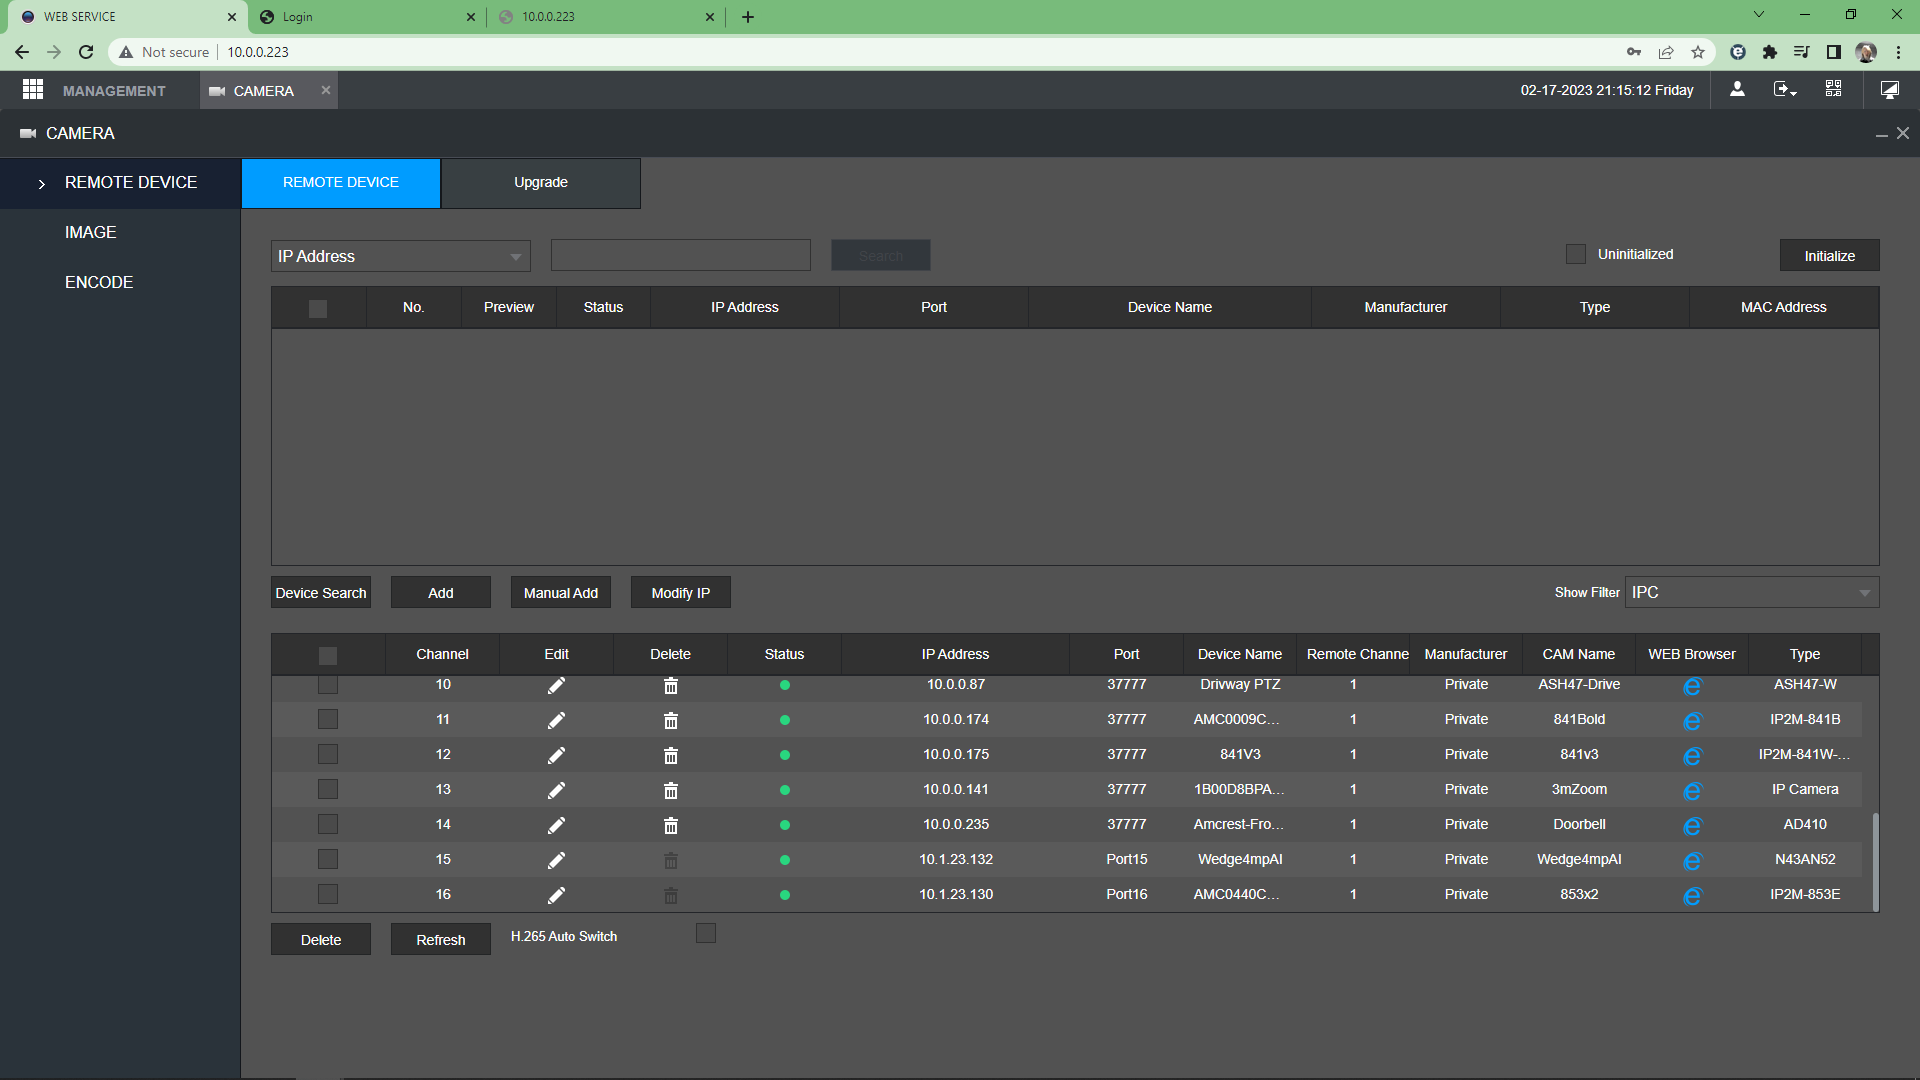
Task: Click the Add button
Action: click(441, 592)
